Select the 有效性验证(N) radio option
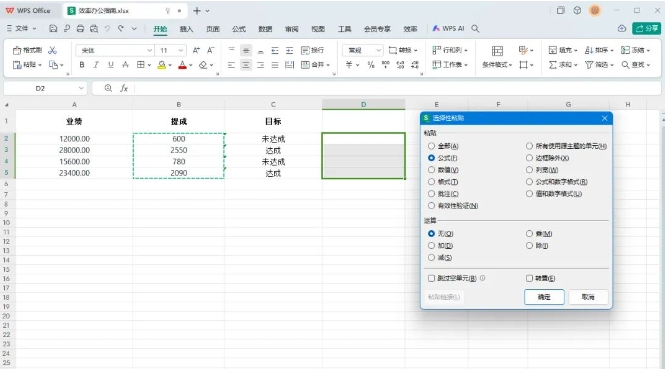This screenshot has height=369, width=665. (x=431, y=205)
